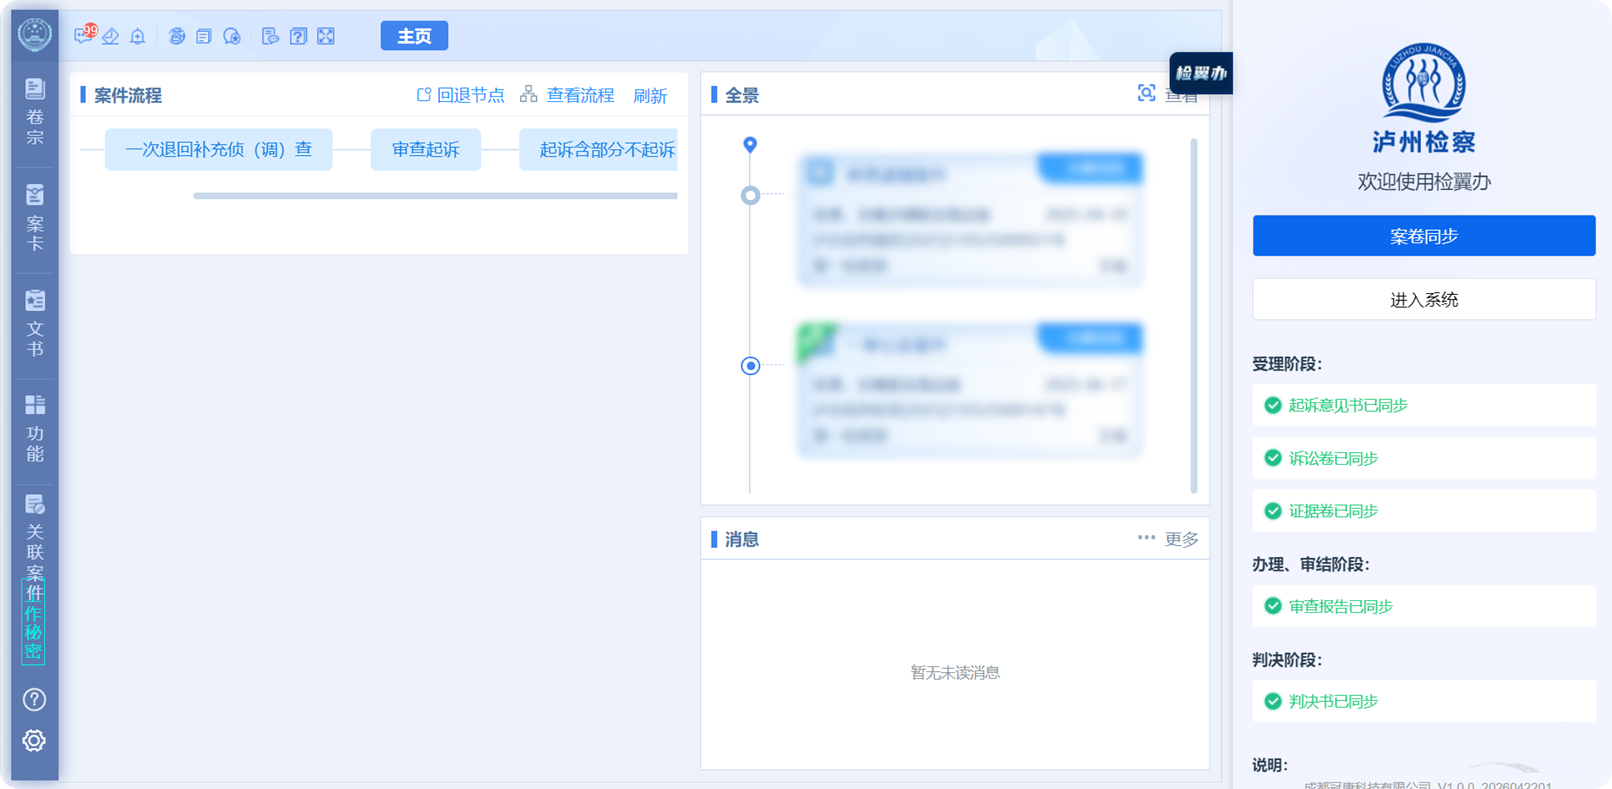
Task: Click green check icon beside 判决书已同步
Action: point(1273,701)
